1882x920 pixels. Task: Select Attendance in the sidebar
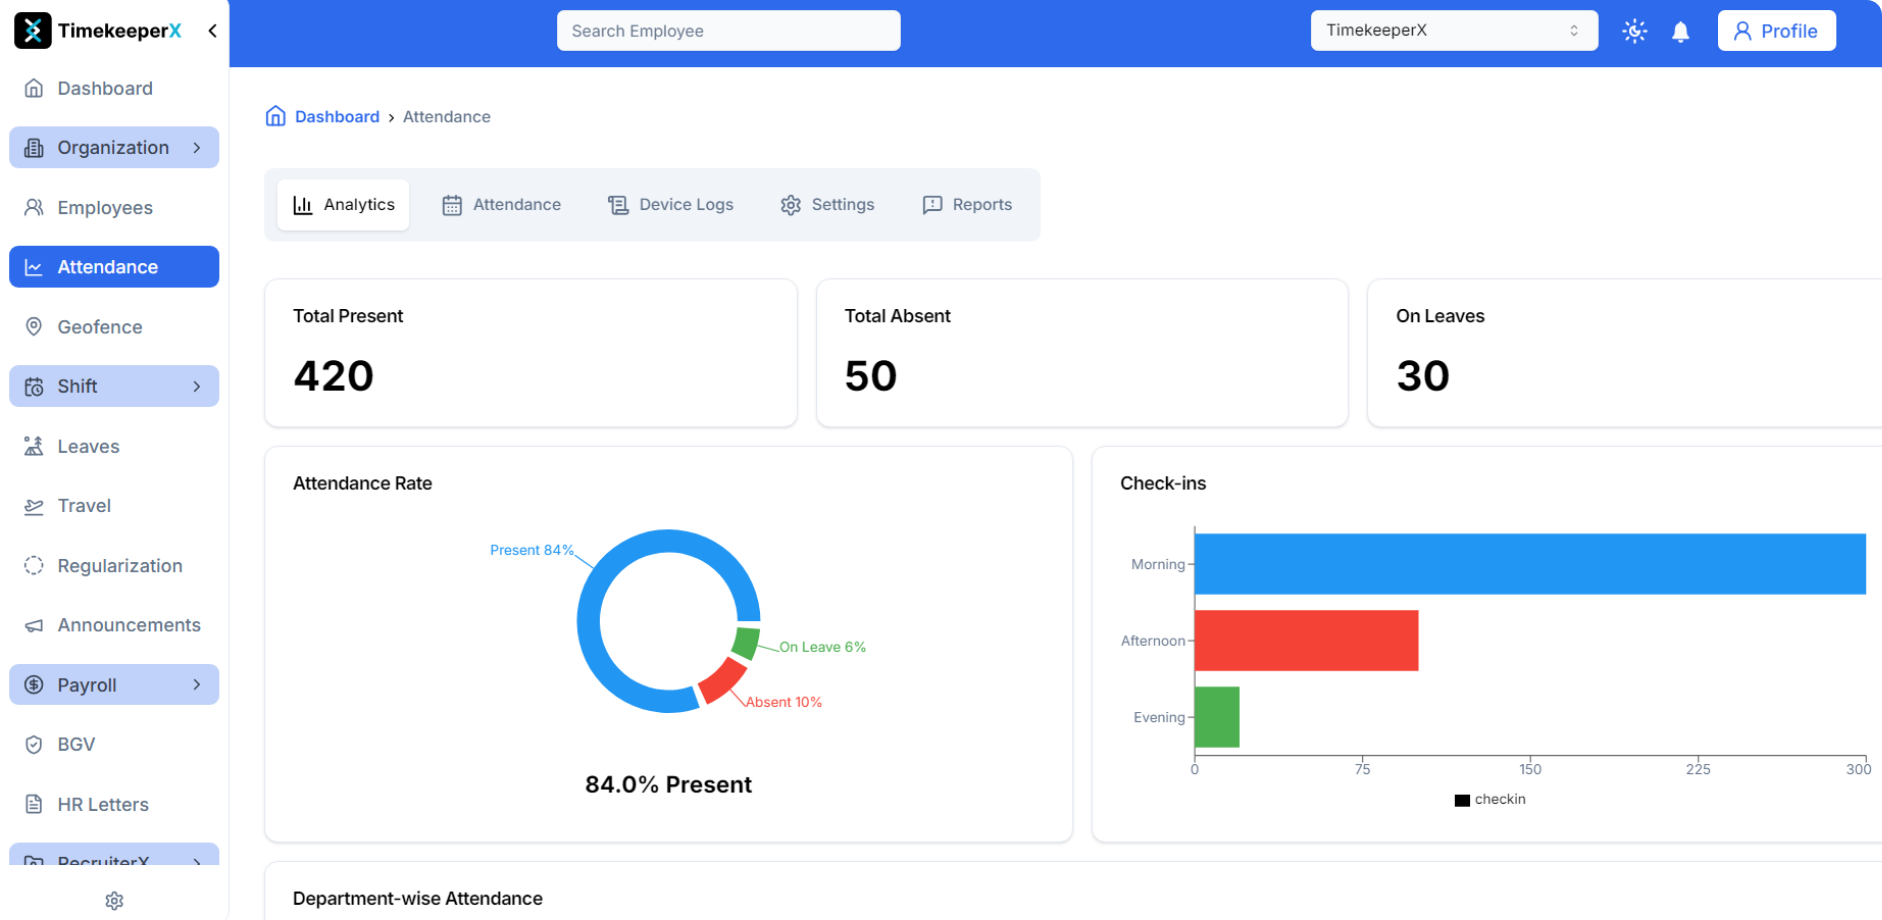click(114, 267)
